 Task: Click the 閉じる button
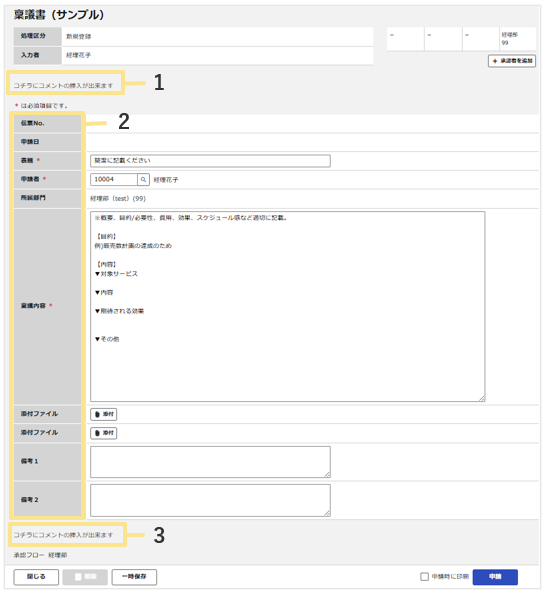pos(36,577)
